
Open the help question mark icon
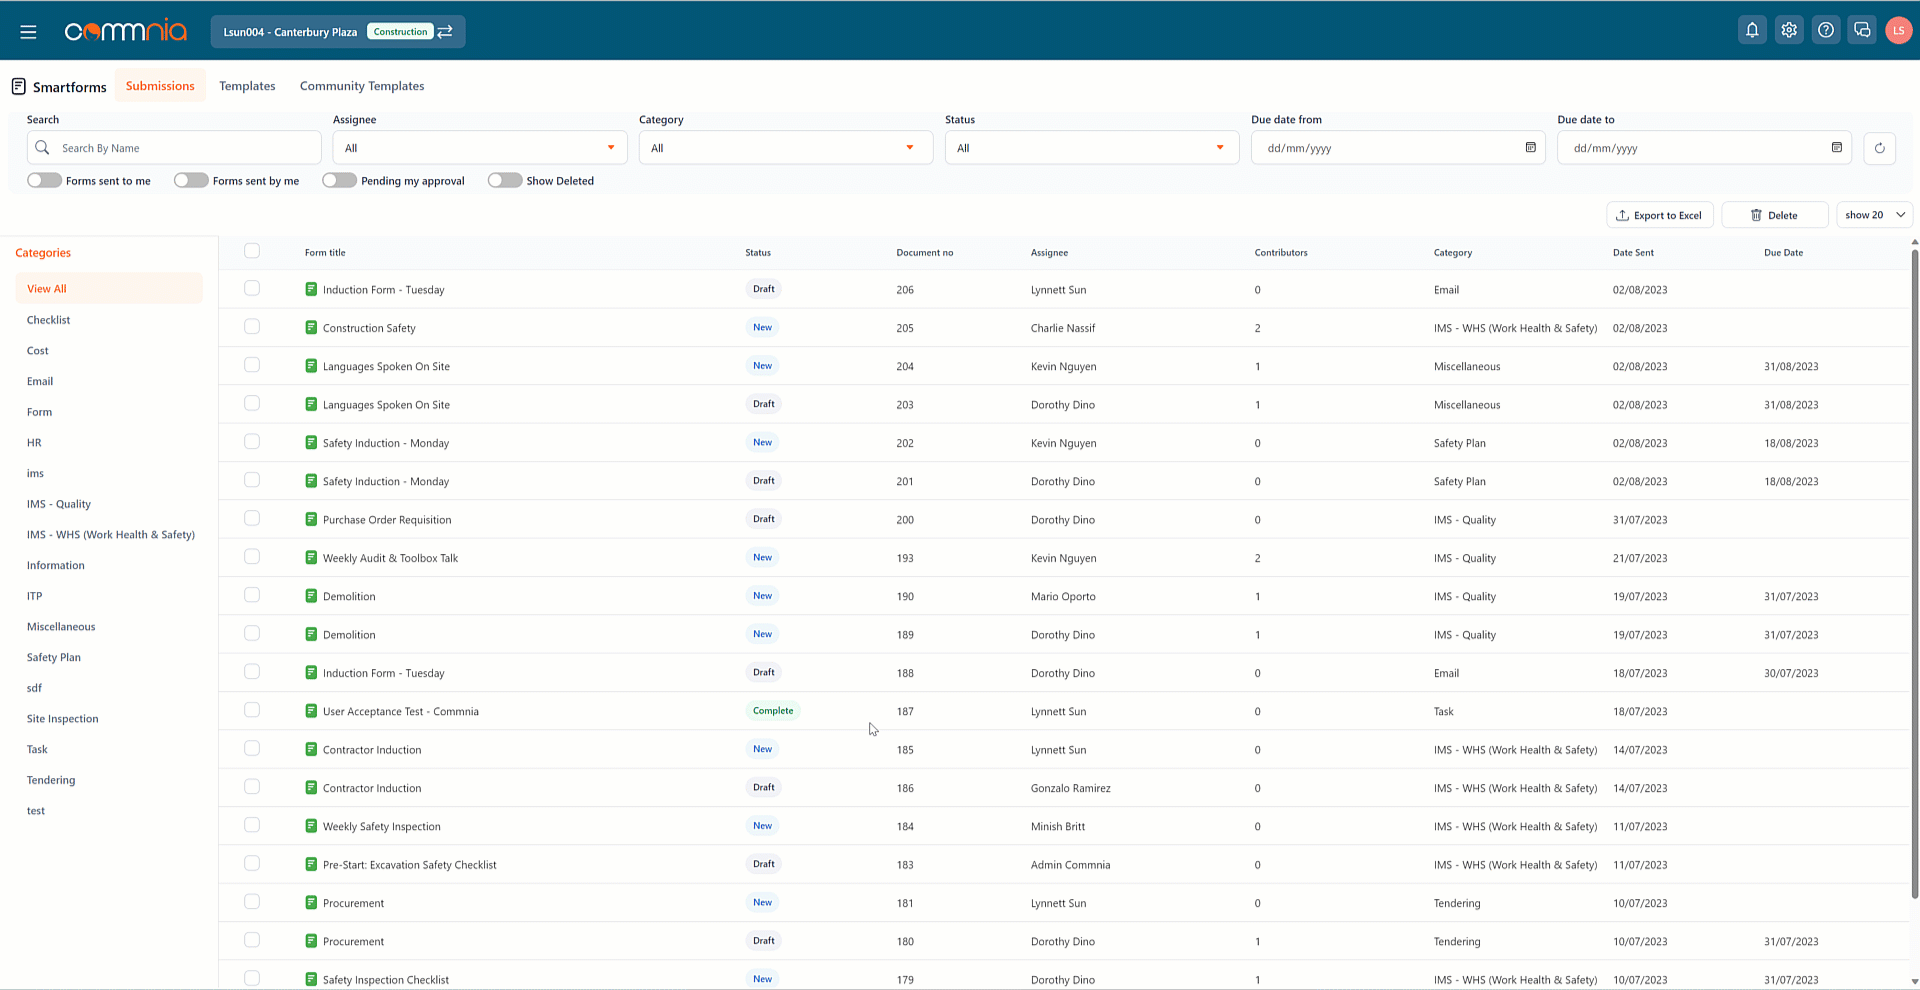(1826, 31)
